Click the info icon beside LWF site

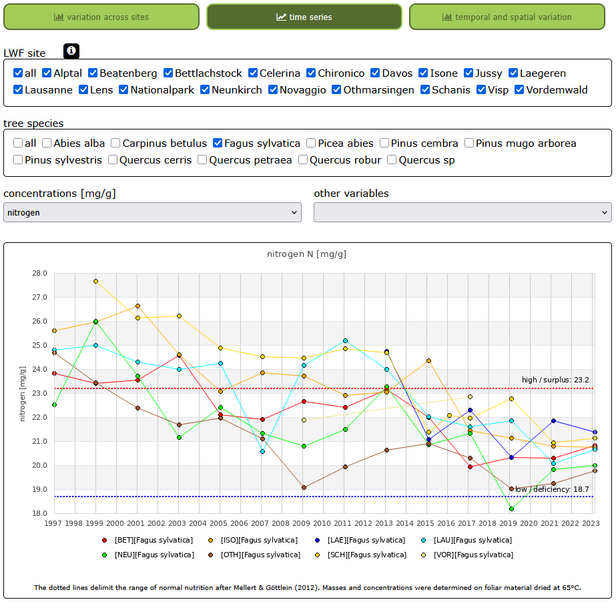click(71, 51)
